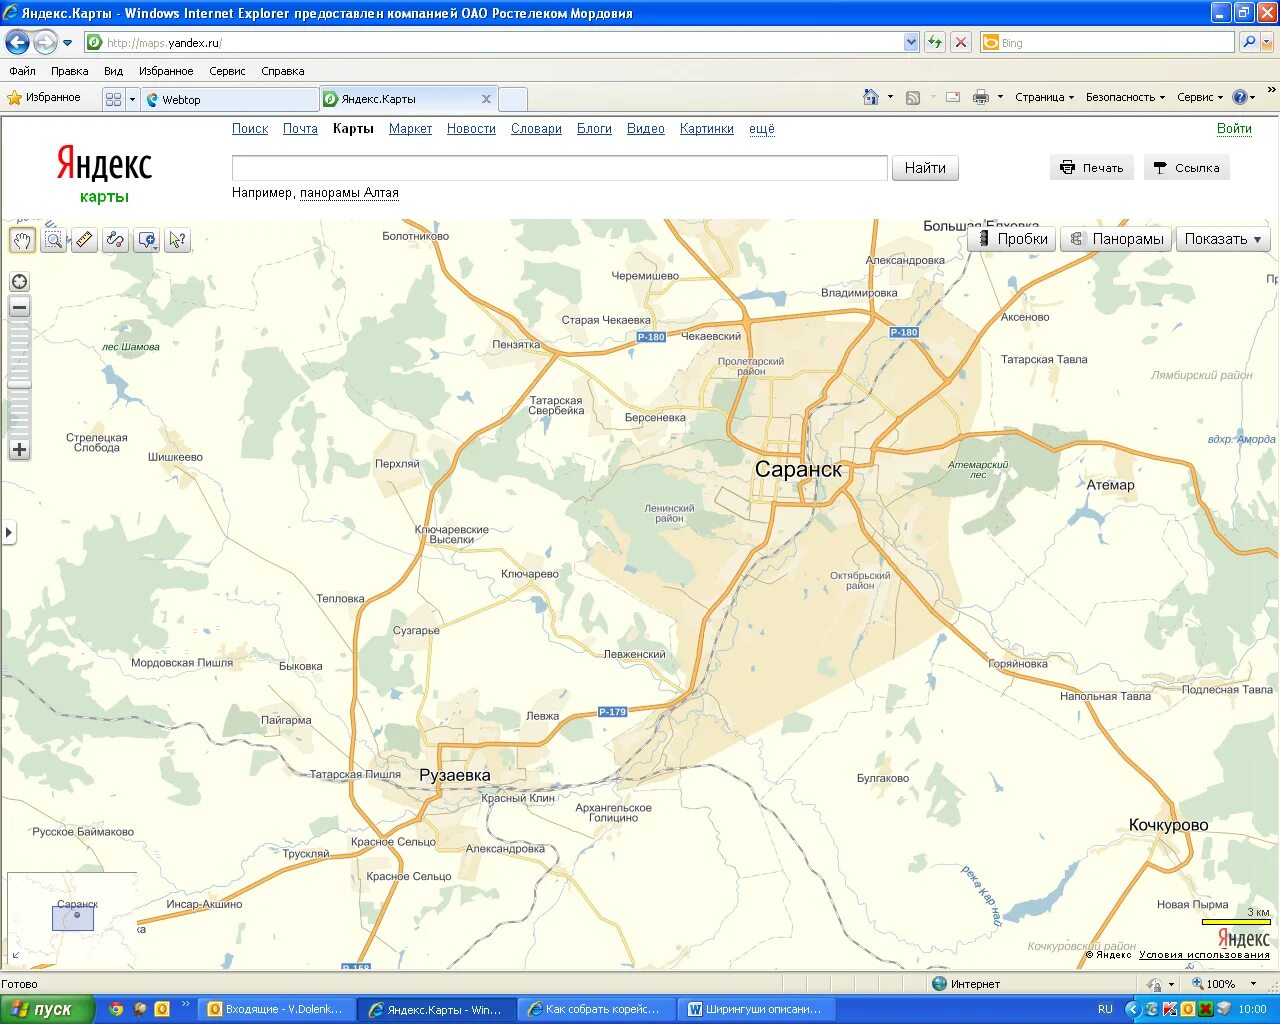
Task: Open the Справка menu
Action: coord(282,71)
